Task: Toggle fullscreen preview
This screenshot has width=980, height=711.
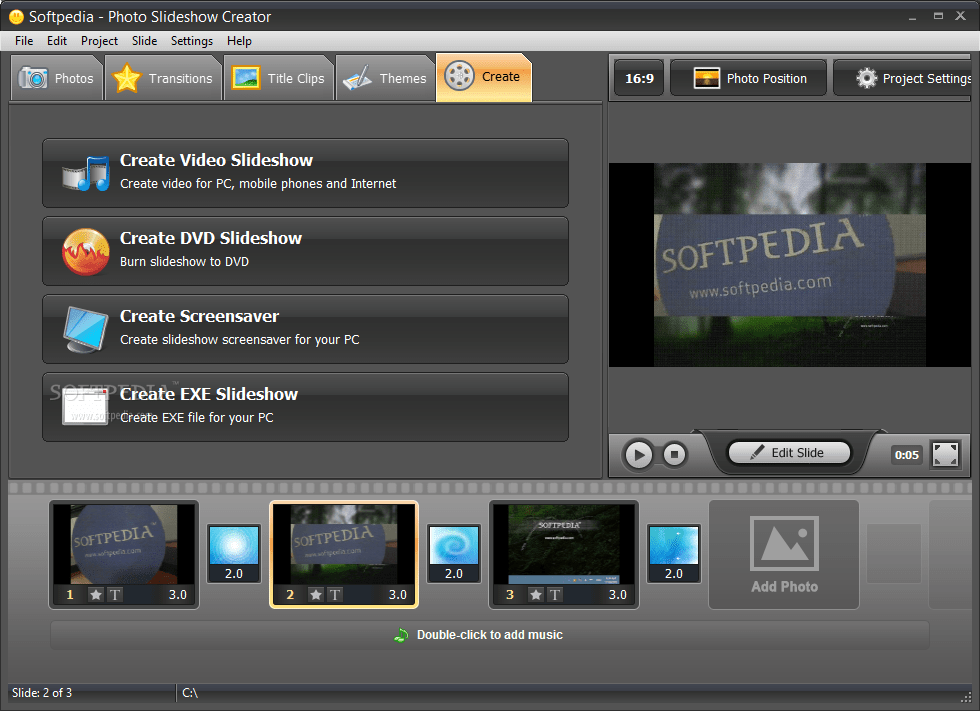Action: point(945,454)
